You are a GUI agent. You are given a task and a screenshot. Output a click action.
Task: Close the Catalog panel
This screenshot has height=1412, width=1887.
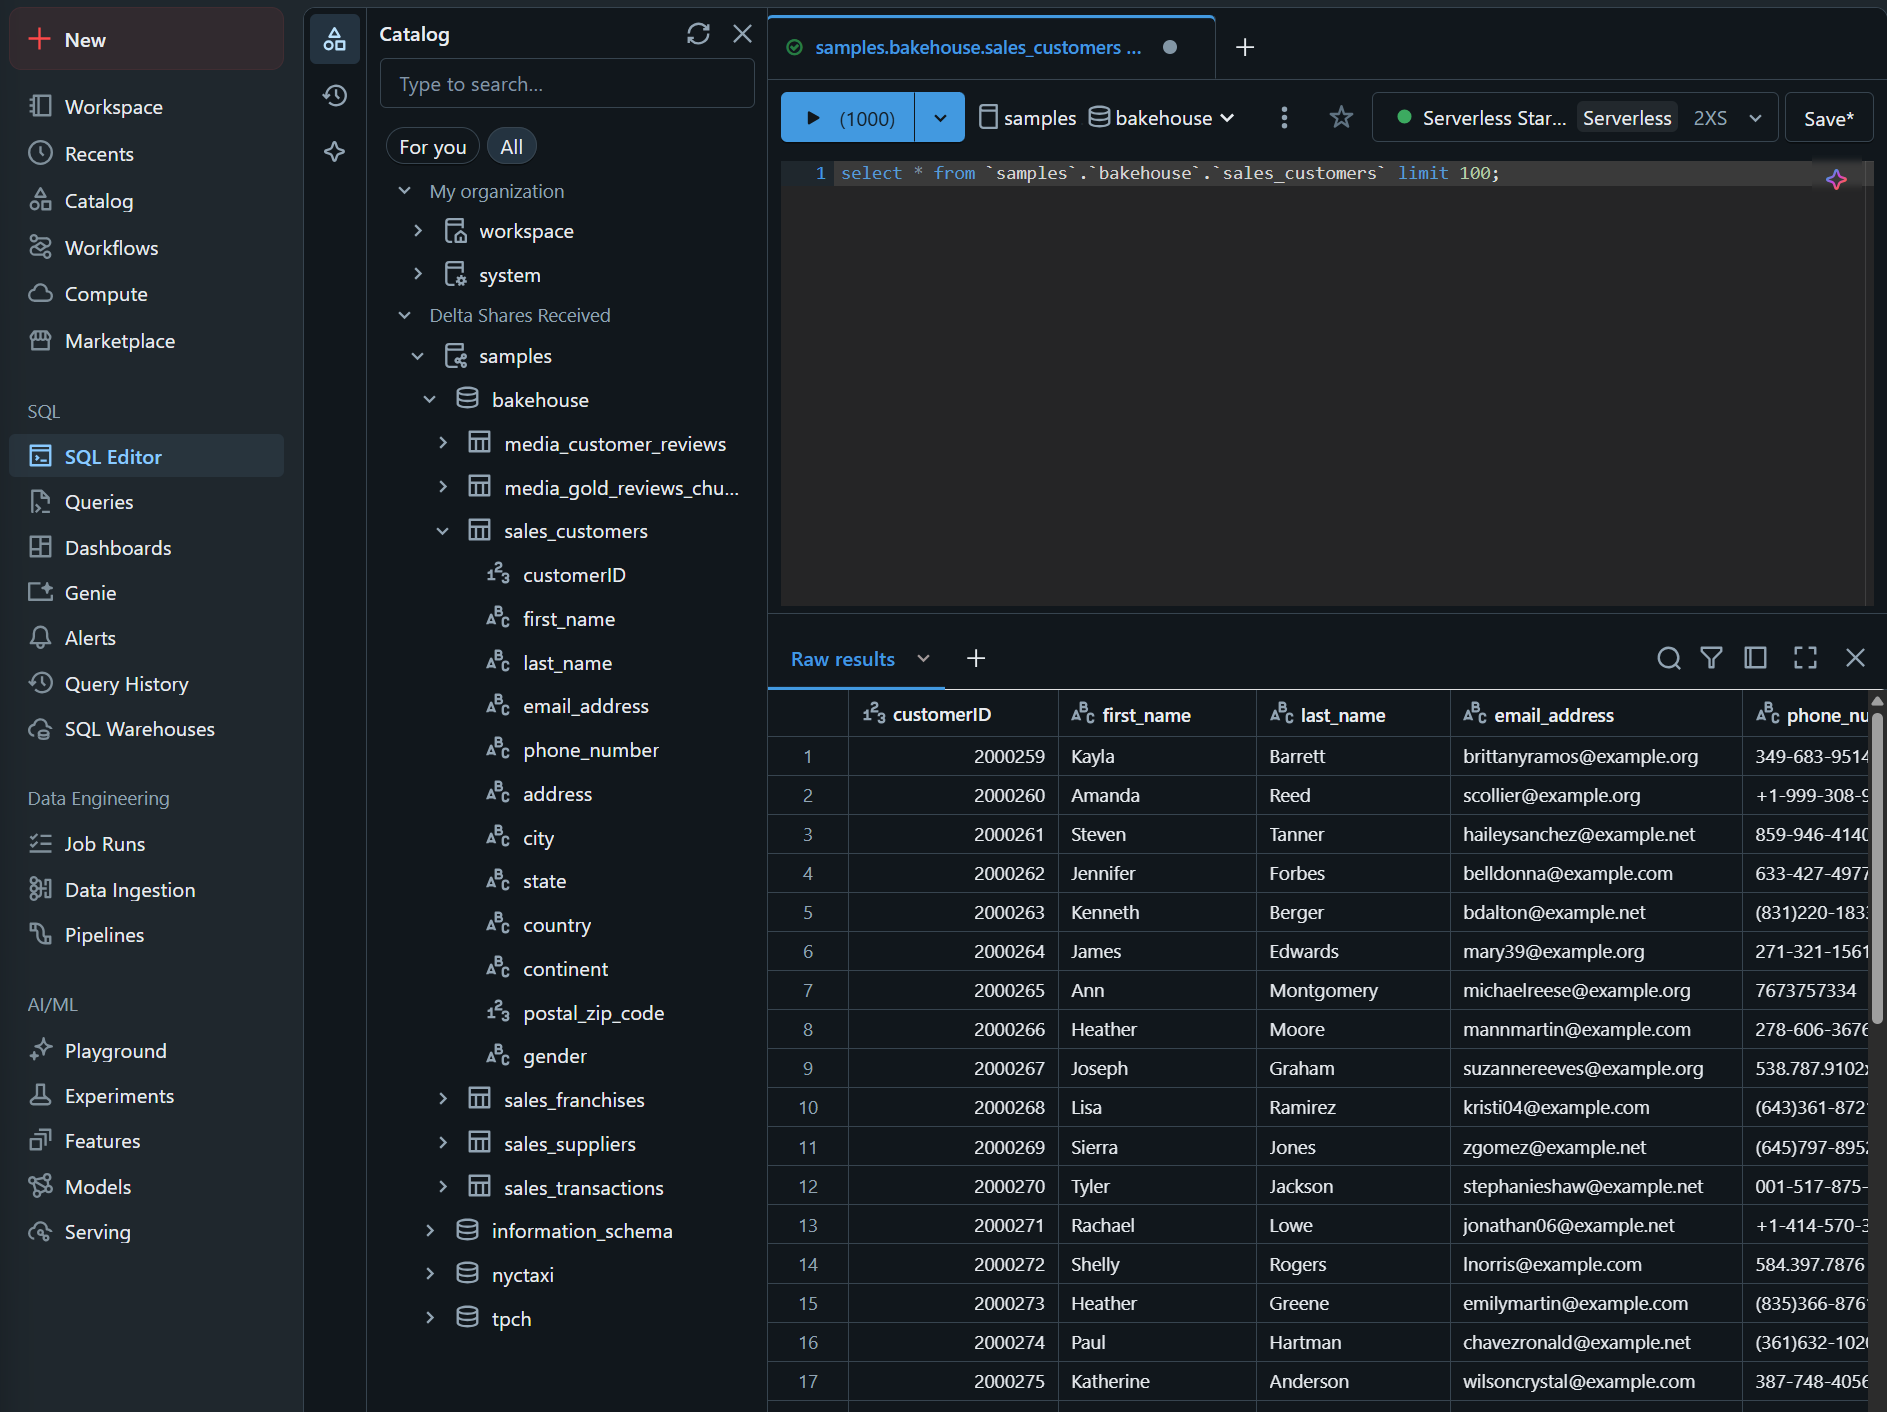[742, 34]
